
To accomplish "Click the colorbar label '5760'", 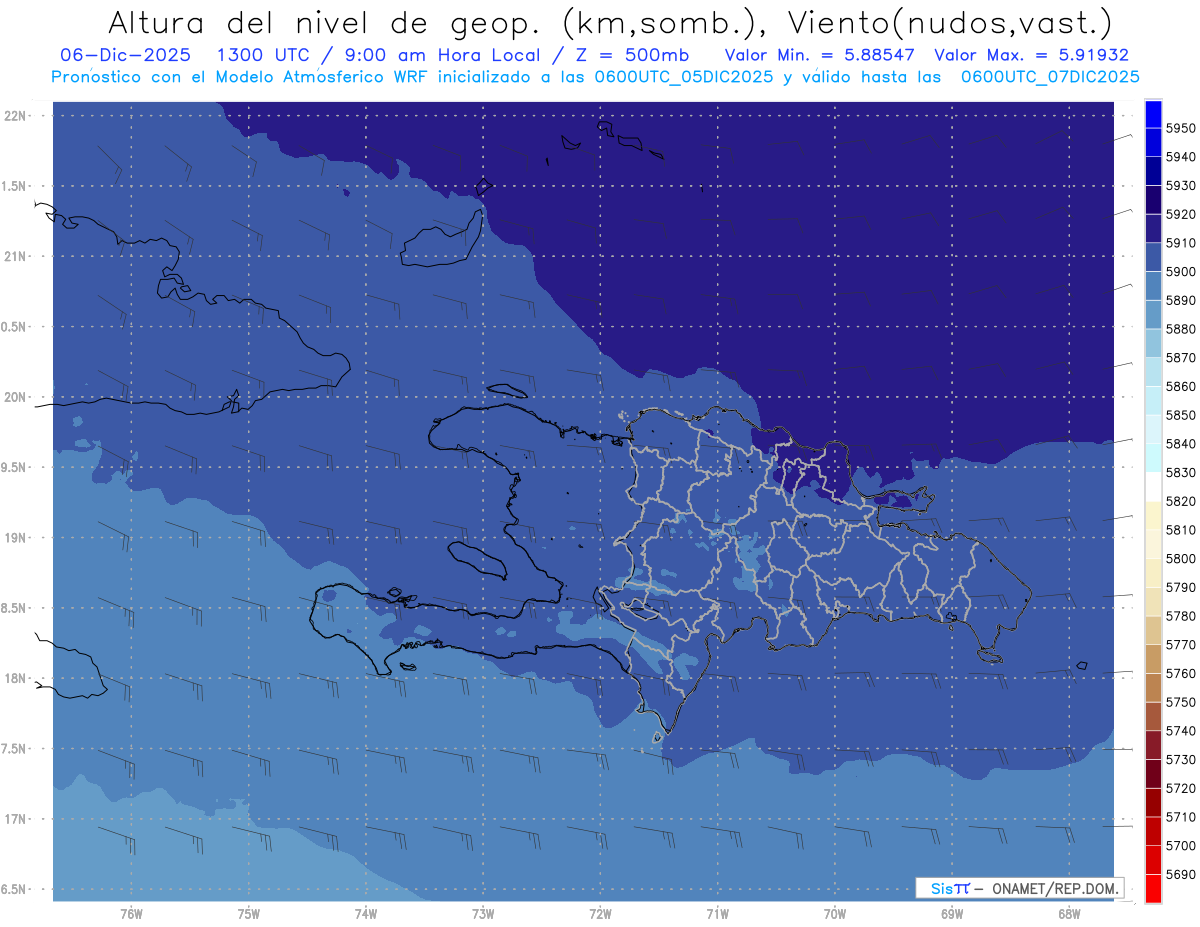I will [x=1180, y=673].
